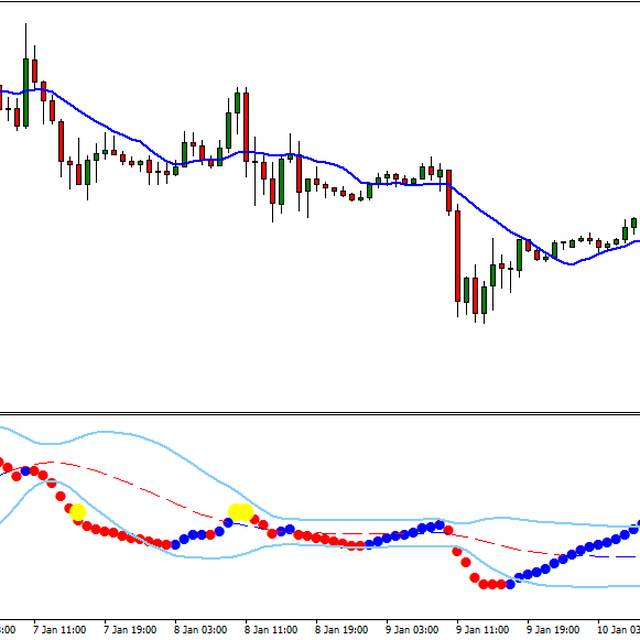Click the "8 Jan 03:00" time axis label
The width and height of the screenshot is (640, 640).
click(x=200, y=630)
